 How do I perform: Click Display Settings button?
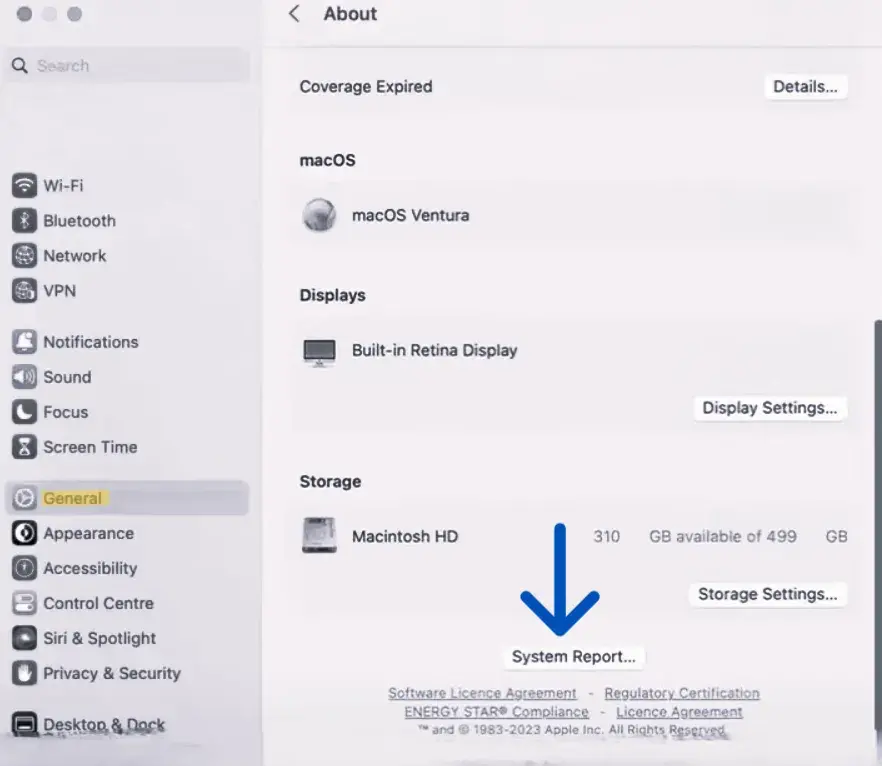[769, 408]
